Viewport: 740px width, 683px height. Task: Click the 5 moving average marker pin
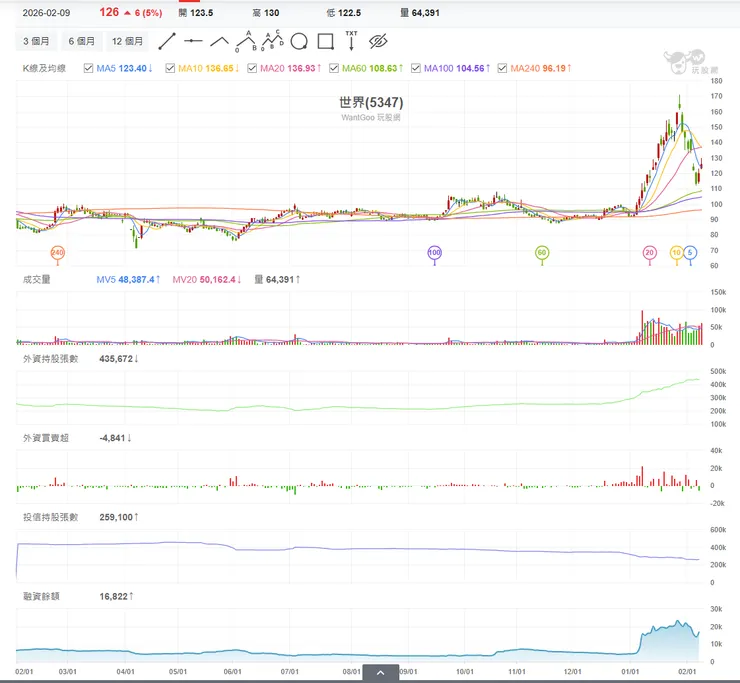690,253
